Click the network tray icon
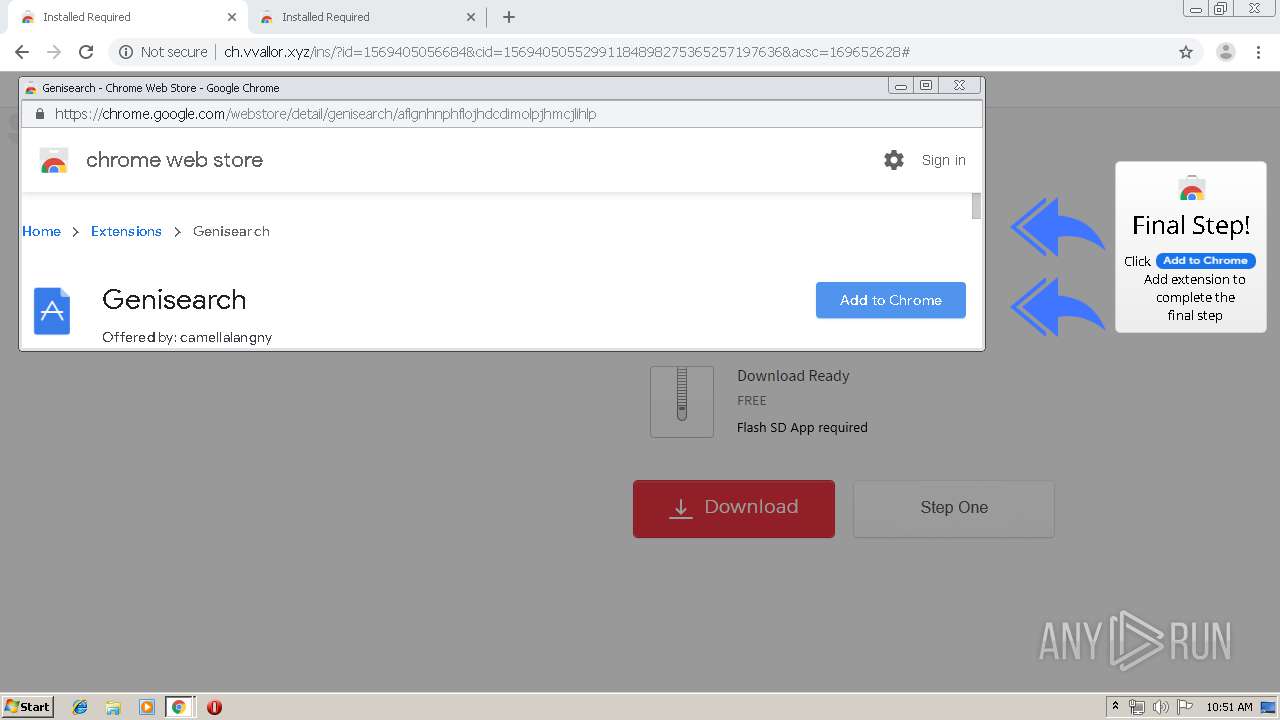The width and height of the screenshot is (1280, 720). pyautogui.click(x=1137, y=707)
